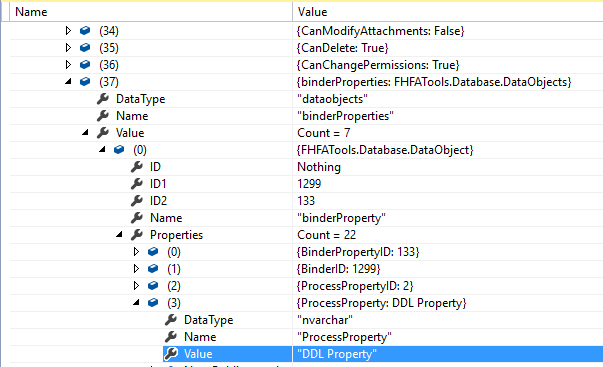Expand the (0) BinderPropertyID node
603x367 pixels.
(136, 252)
